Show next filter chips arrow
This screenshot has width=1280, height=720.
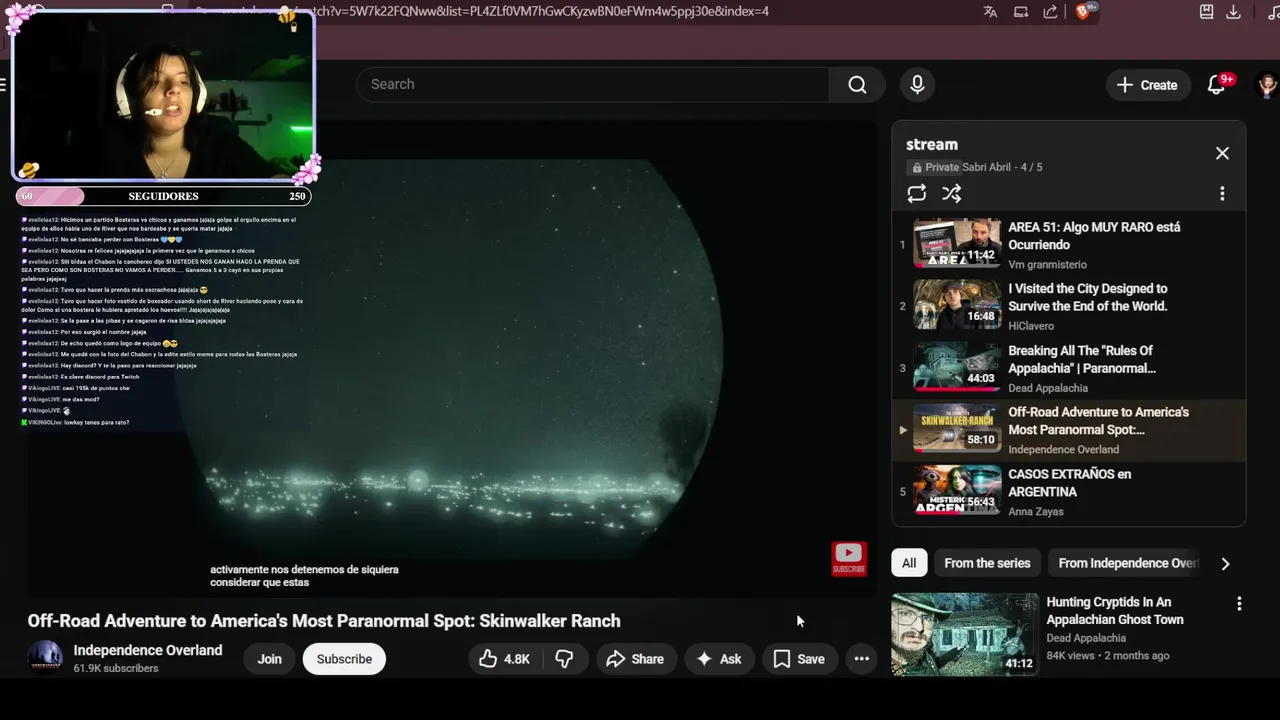coord(1225,563)
